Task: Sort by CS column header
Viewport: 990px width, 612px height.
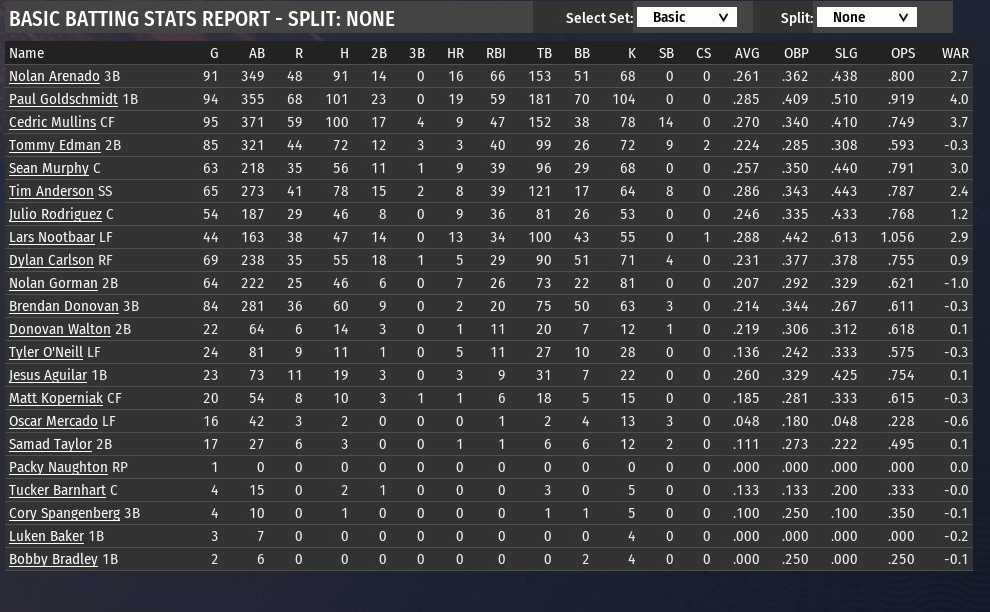Action: click(x=703, y=54)
